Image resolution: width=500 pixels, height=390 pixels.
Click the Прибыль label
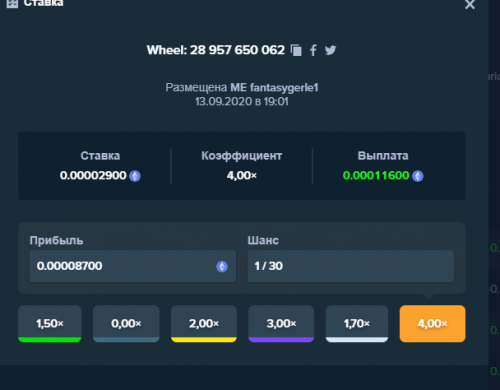pos(56,240)
